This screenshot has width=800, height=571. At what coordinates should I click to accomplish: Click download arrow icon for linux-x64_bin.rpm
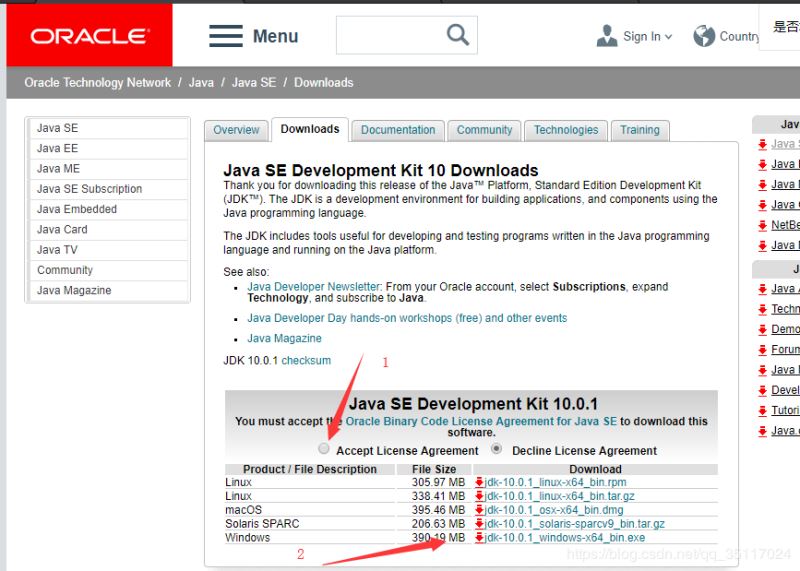[479, 482]
